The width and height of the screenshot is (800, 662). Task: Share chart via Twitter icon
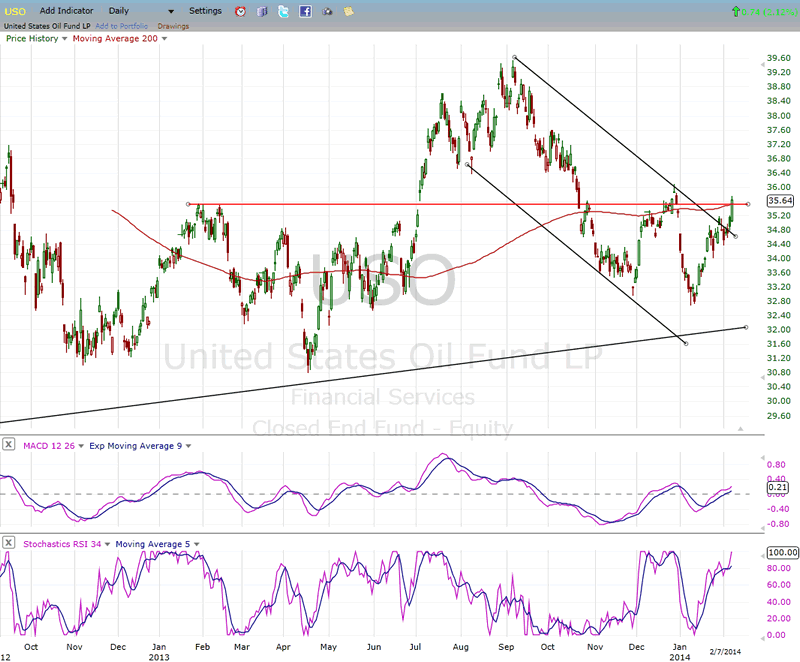[x=284, y=11]
